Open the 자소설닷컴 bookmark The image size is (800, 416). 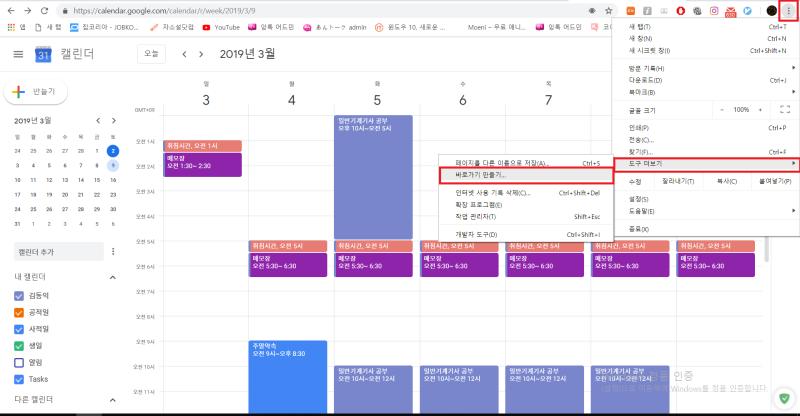click(x=172, y=27)
